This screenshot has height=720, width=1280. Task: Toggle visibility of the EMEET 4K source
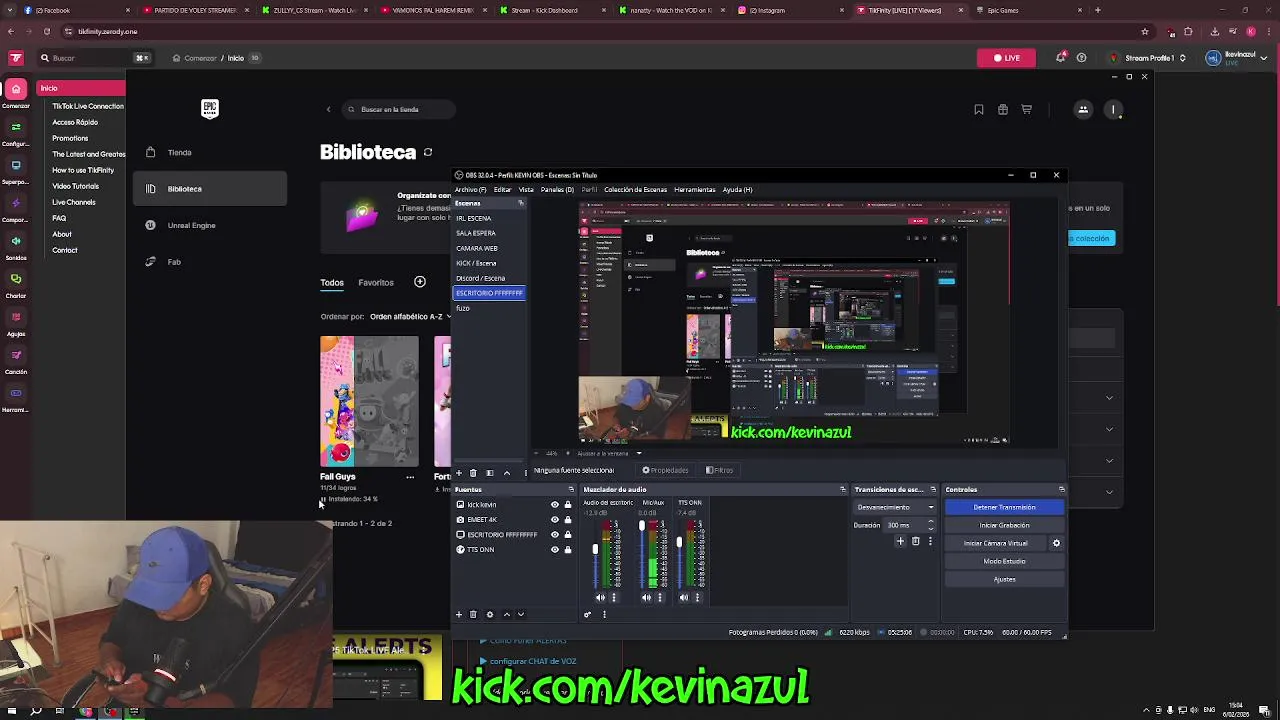pyautogui.click(x=555, y=520)
